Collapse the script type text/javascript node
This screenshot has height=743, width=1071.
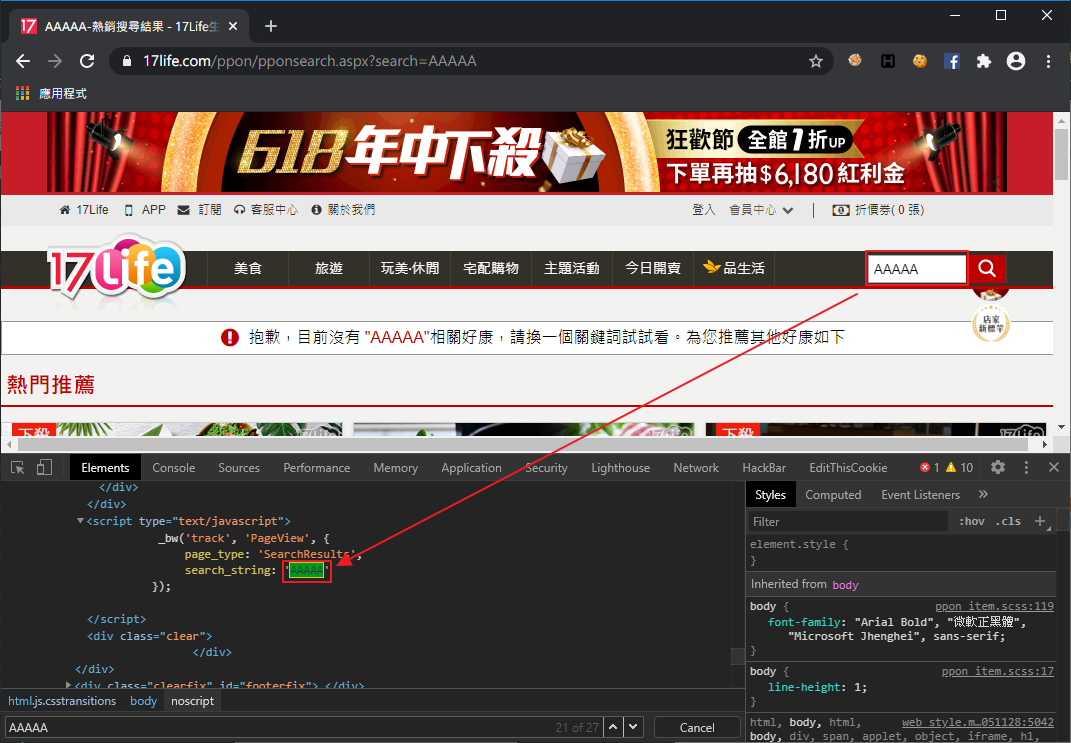(x=80, y=521)
